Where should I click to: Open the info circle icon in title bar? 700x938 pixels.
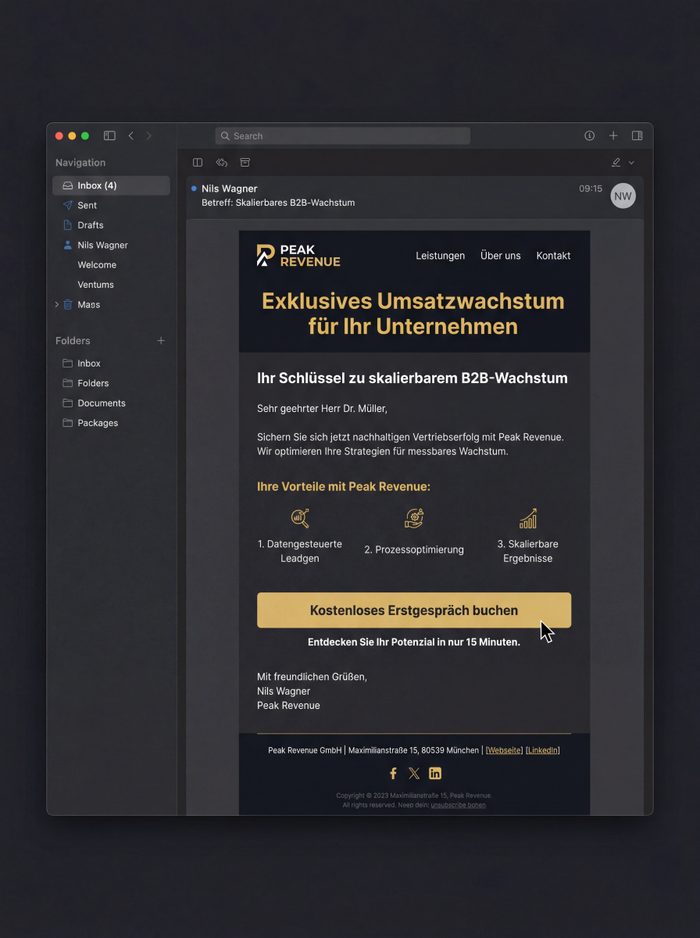589,136
